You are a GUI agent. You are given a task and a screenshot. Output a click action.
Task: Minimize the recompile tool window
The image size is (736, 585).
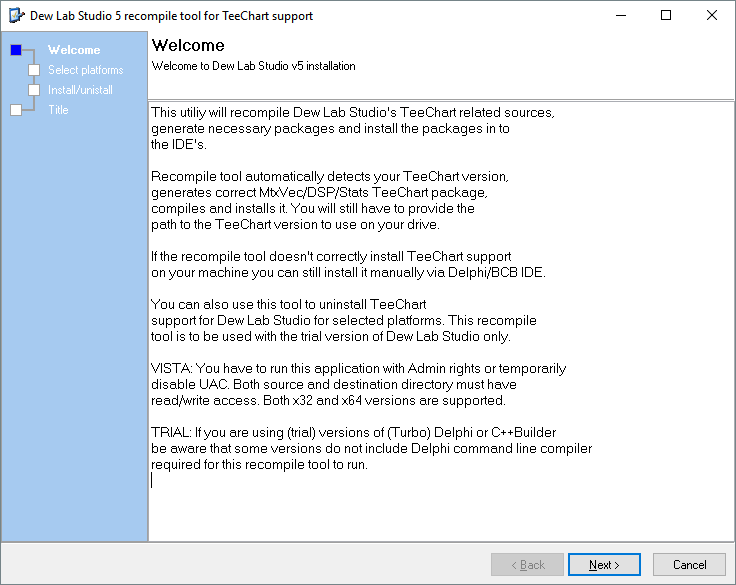621,15
